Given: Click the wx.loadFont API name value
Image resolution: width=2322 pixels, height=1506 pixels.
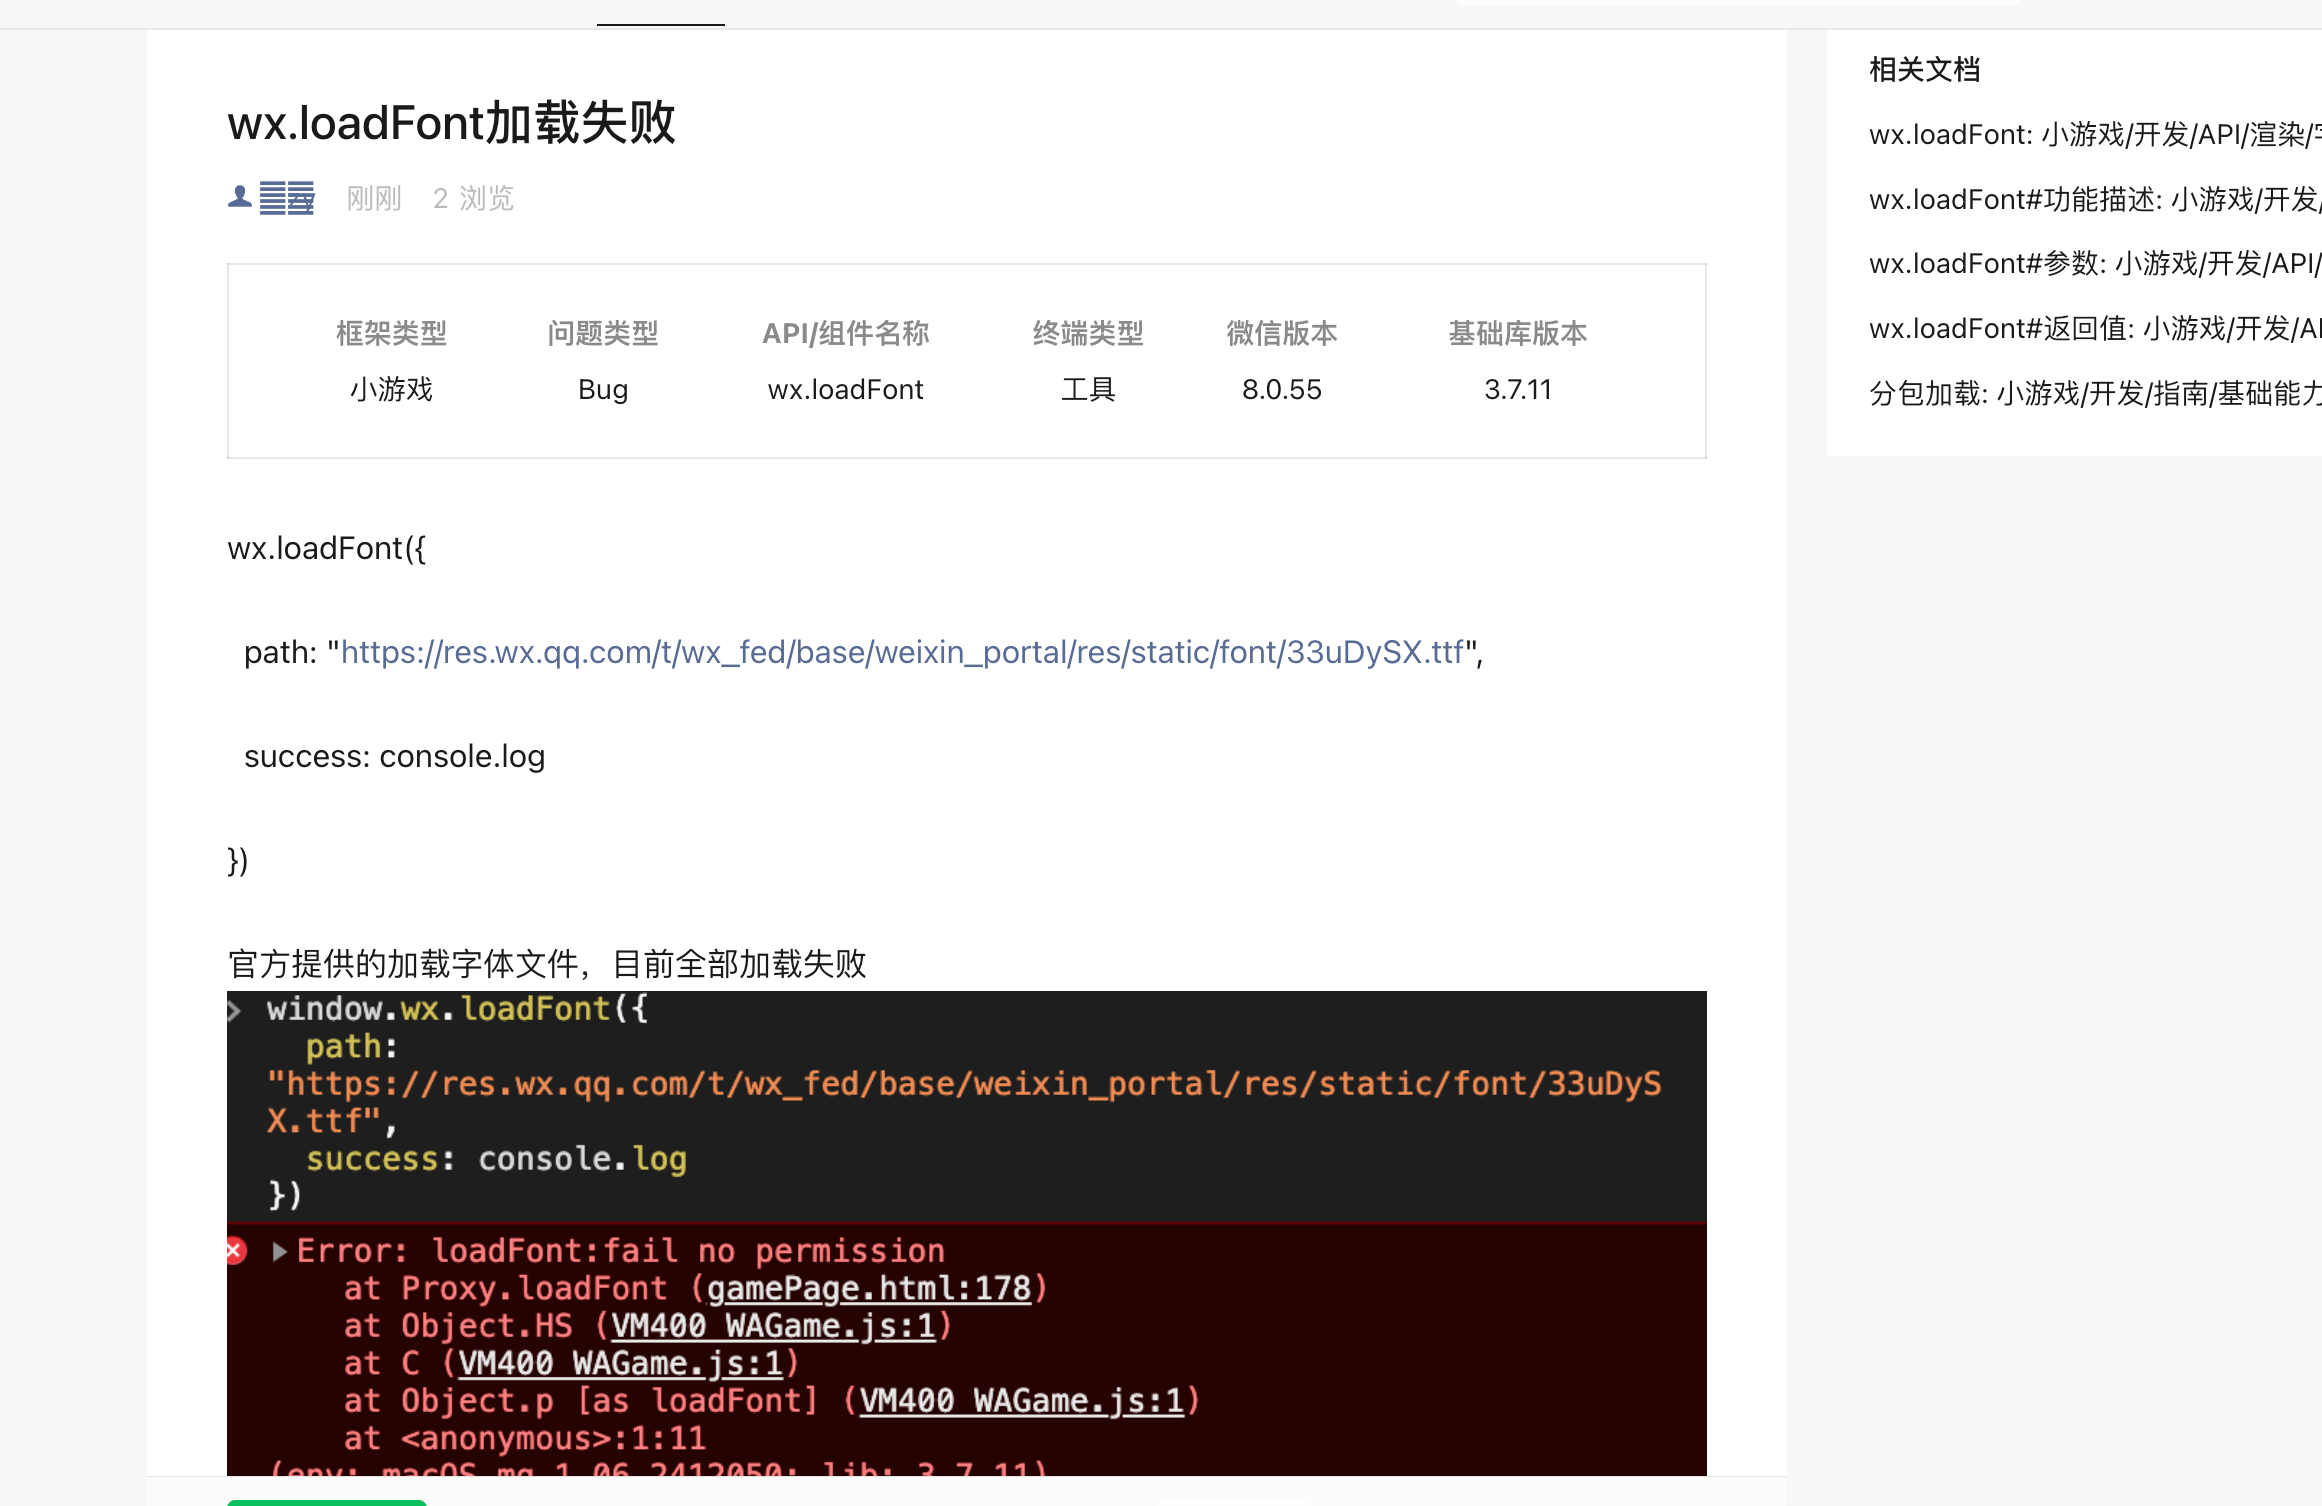Looking at the screenshot, I should pyautogui.click(x=845, y=390).
